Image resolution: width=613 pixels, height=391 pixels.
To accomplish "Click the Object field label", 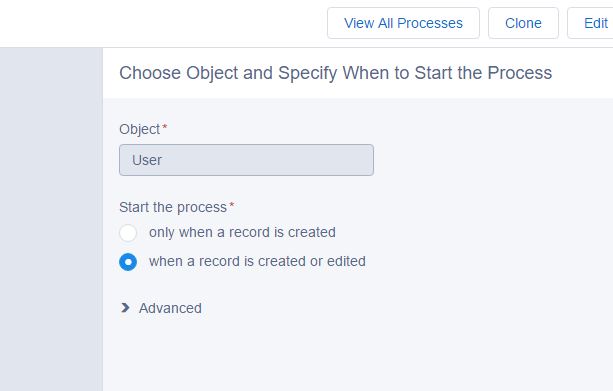I will point(140,129).
